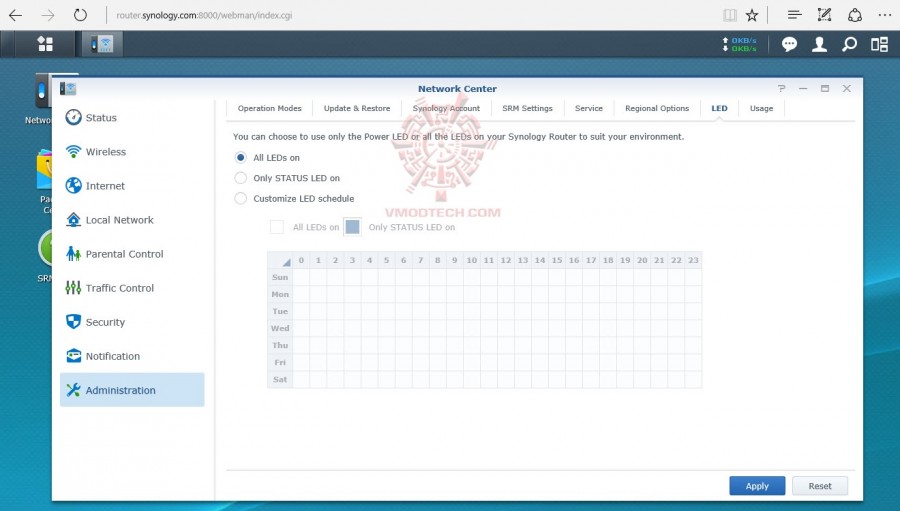Screen dimensions: 900x511
Task: Click the network upload/download speed indicator
Action: pos(739,44)
